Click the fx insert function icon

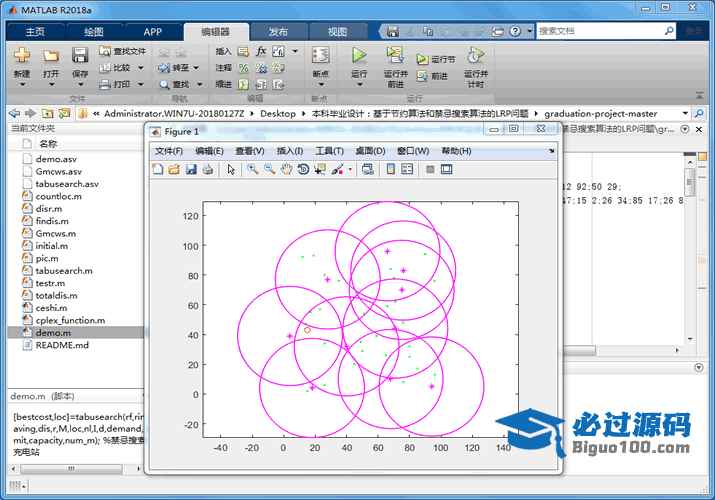coord(261,51)
